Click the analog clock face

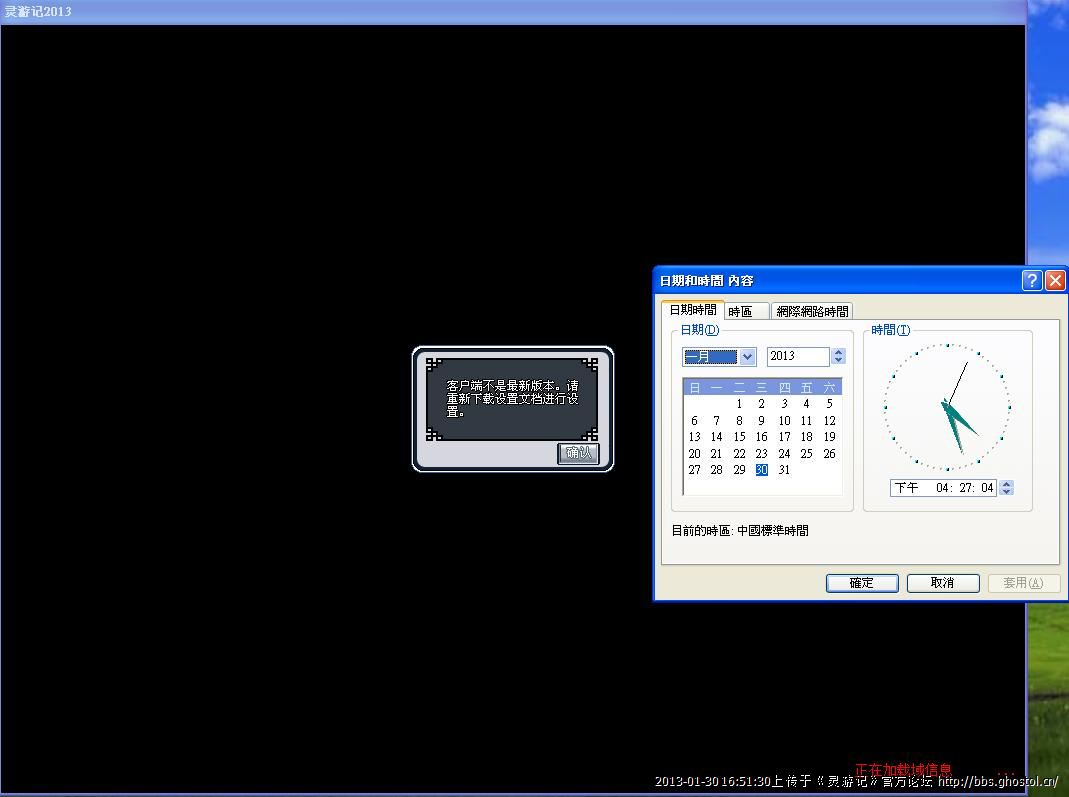point(947,407)
